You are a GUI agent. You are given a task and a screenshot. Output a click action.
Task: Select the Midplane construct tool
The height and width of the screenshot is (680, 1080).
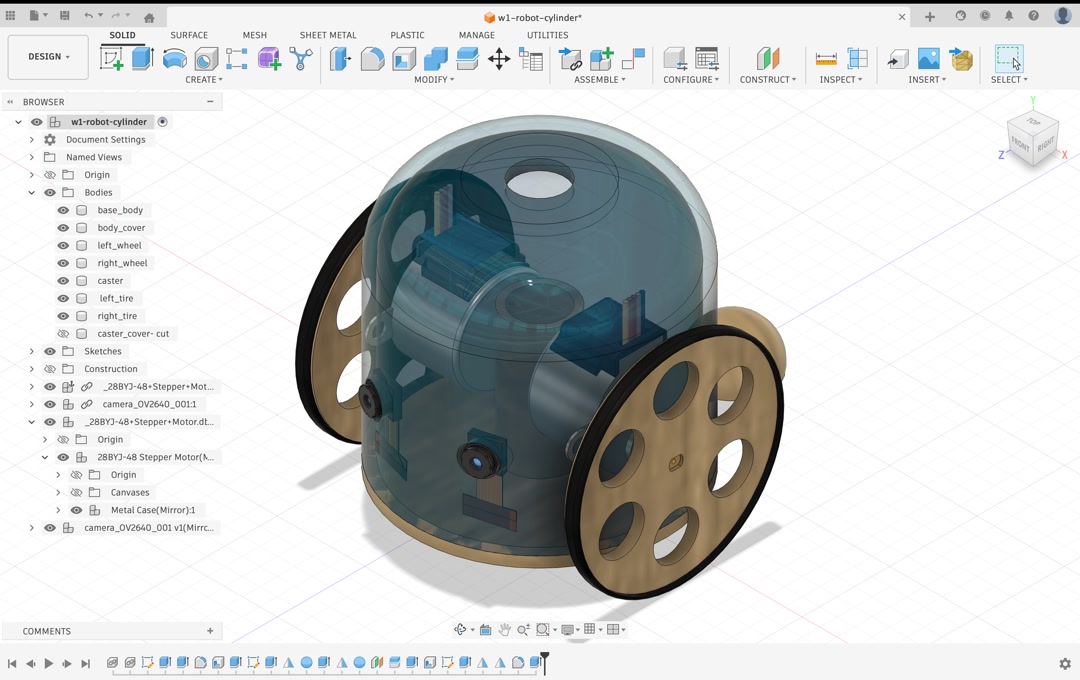tap(767, 59)
